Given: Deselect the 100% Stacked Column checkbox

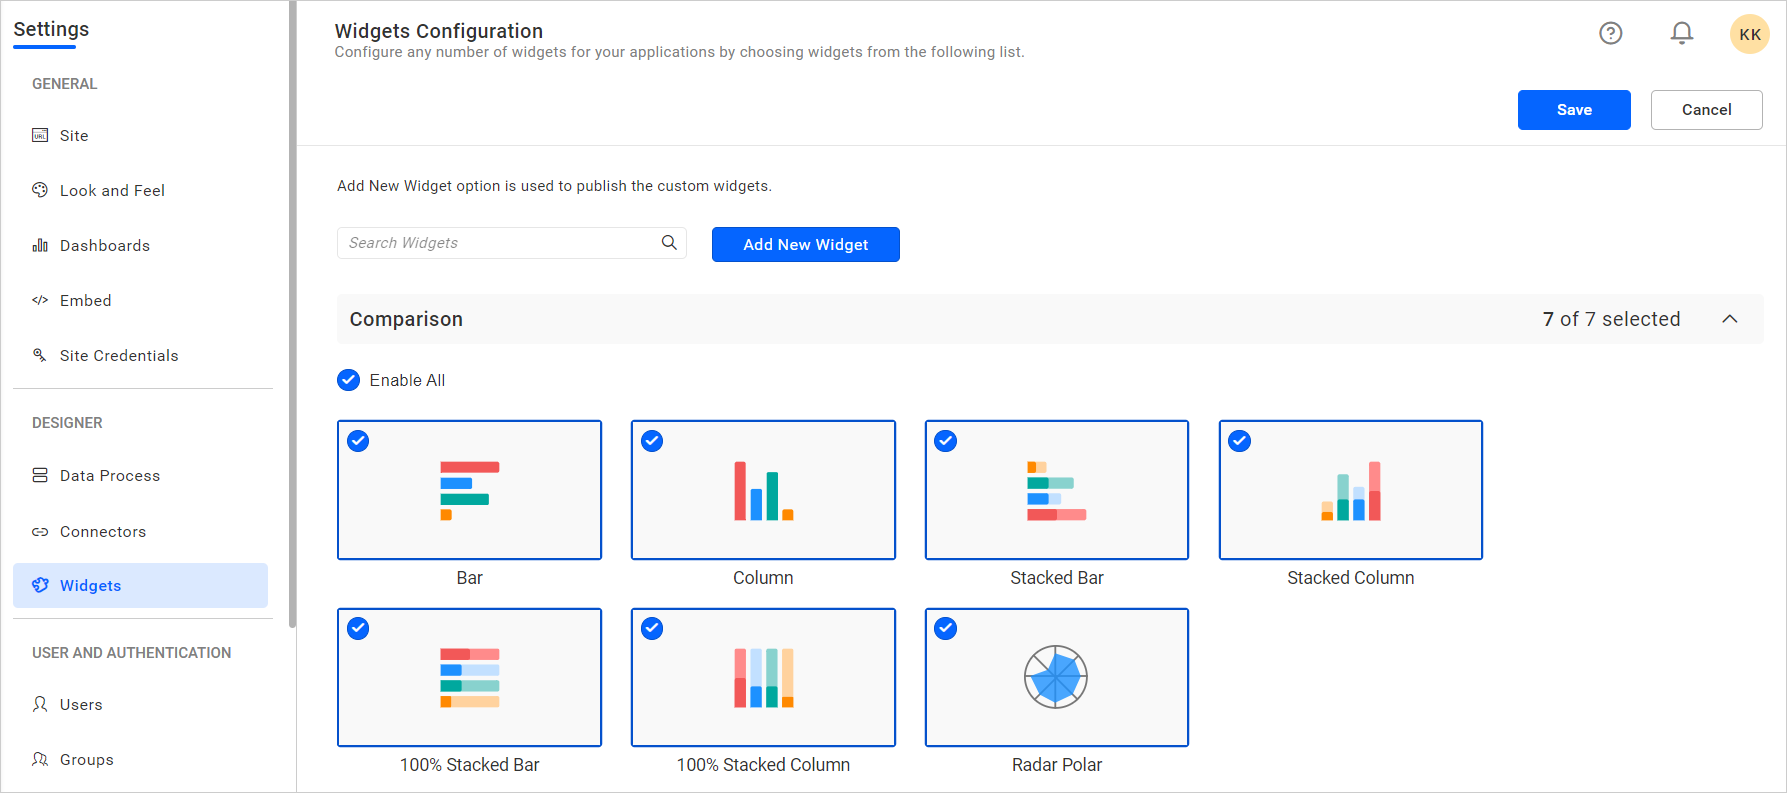Looking at the screenshot, I should click(x=652, y=628).
